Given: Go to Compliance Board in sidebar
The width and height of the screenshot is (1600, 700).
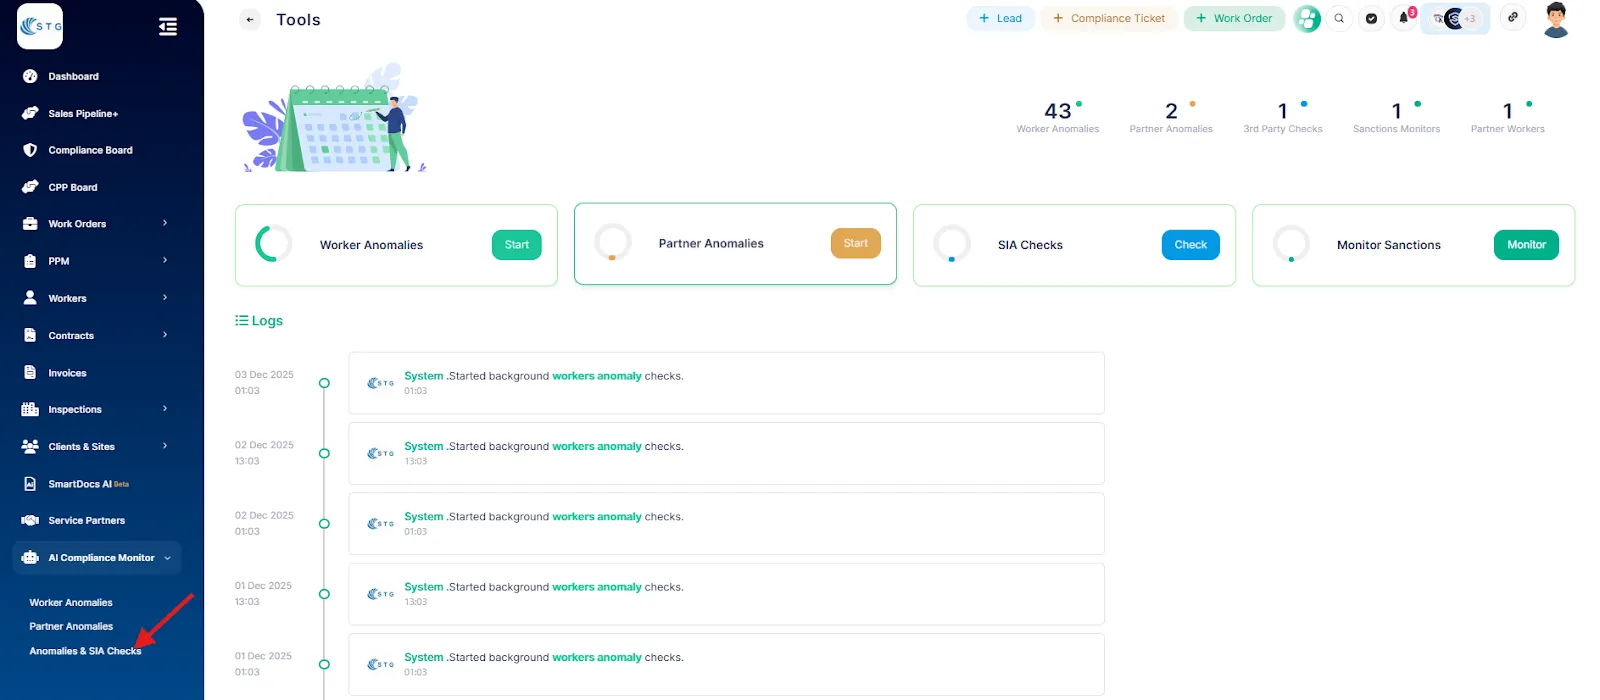Looking at the screenshot, I should click(90, 150).
